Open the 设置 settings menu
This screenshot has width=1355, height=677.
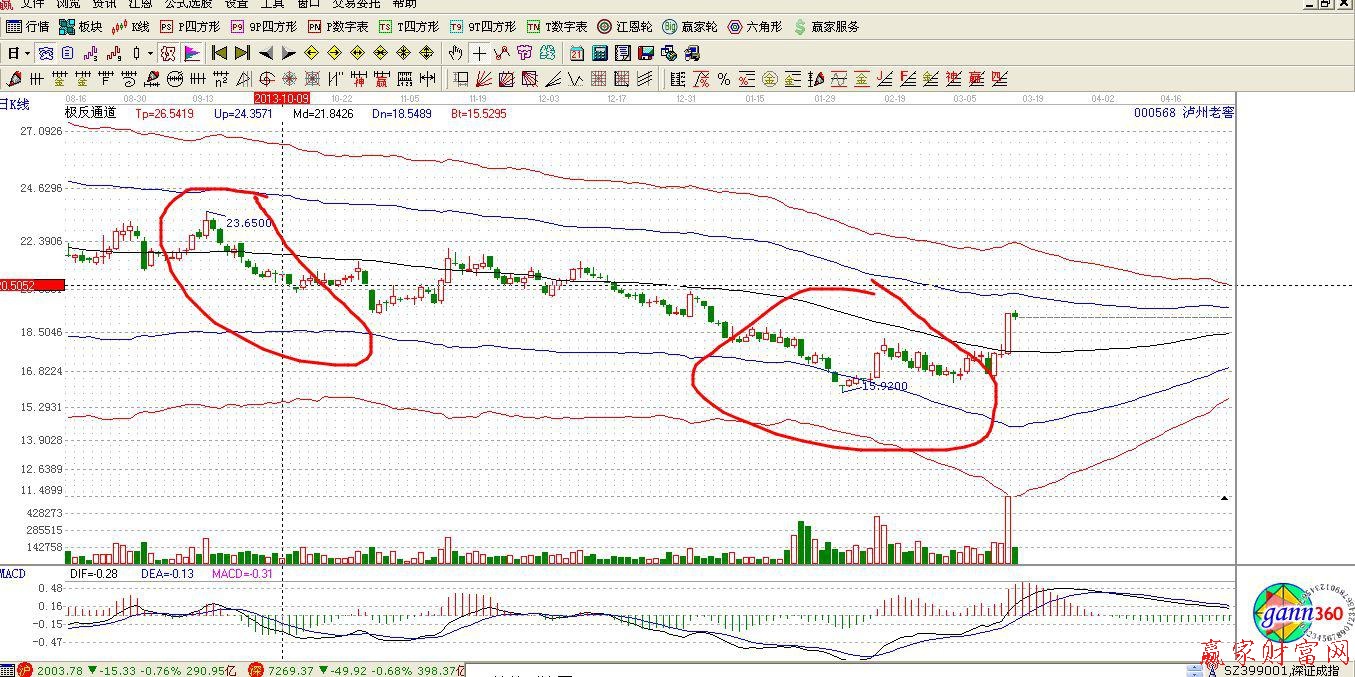click(x=236, y=4)
